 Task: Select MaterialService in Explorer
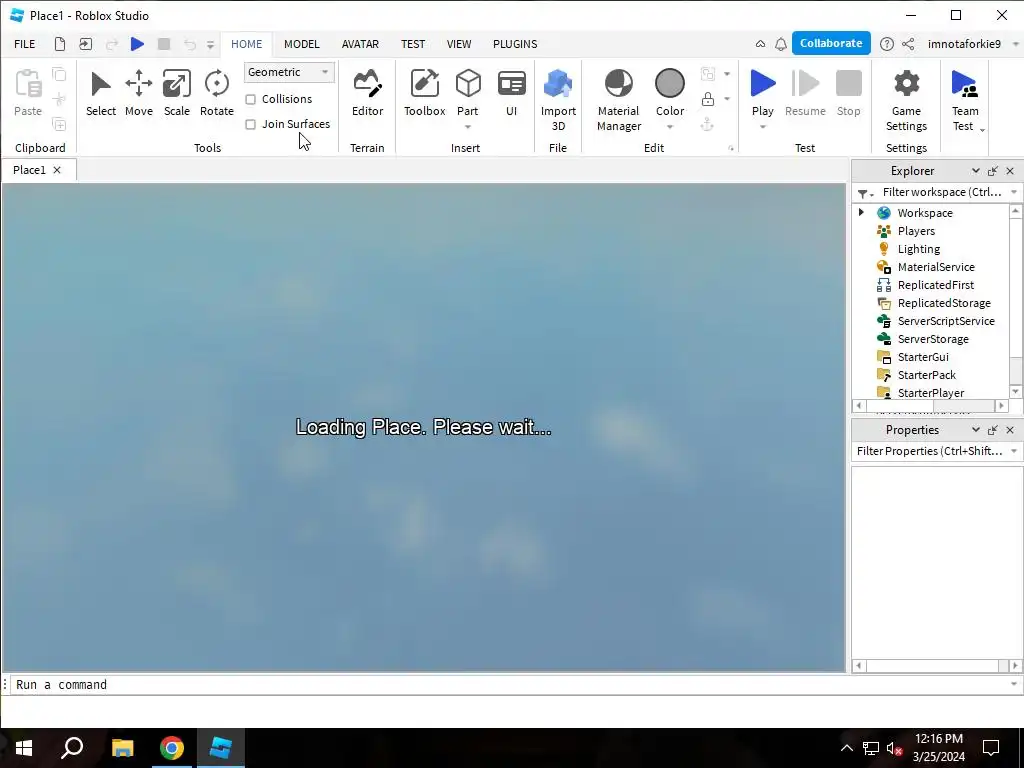(935, 266)
